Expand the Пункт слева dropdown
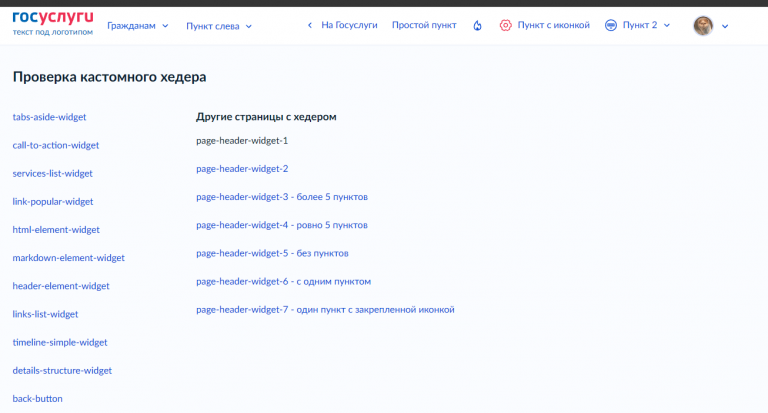This screenshot has width=768, height=413. tap(219, 26)
